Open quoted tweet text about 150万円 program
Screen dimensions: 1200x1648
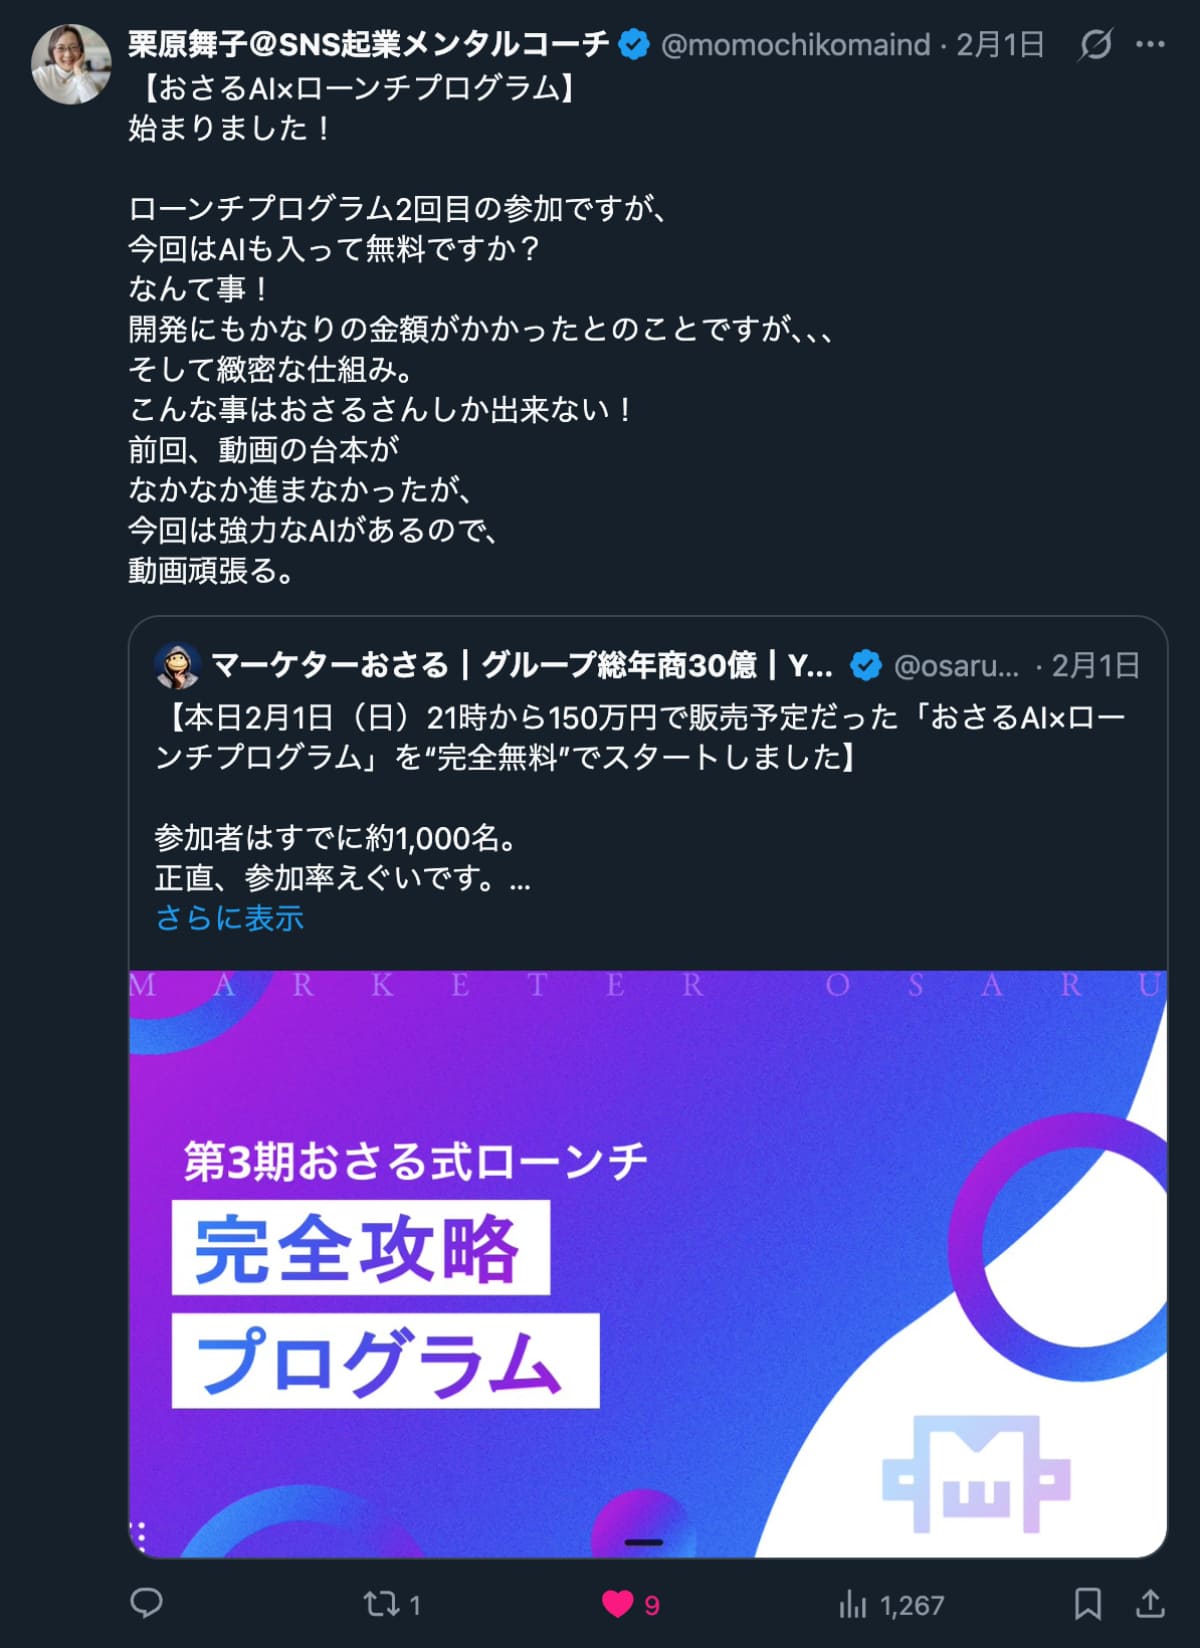point(640,737)
